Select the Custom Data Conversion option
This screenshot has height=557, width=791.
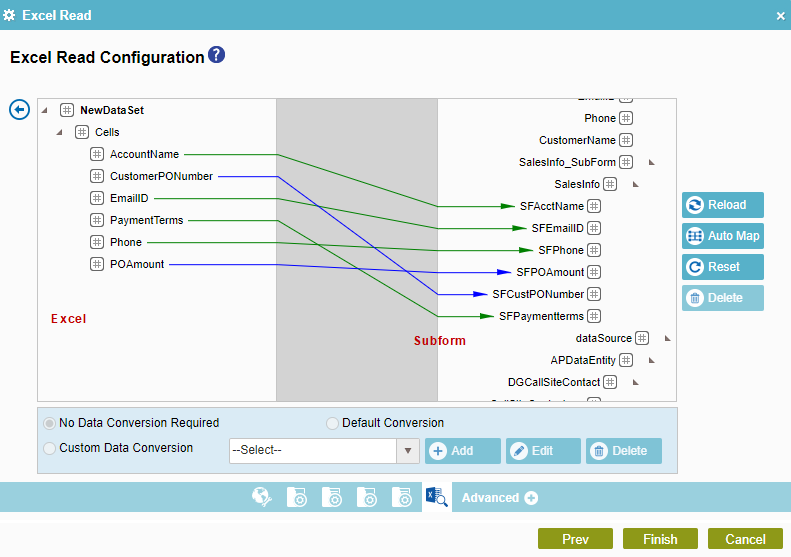point(50,449)
